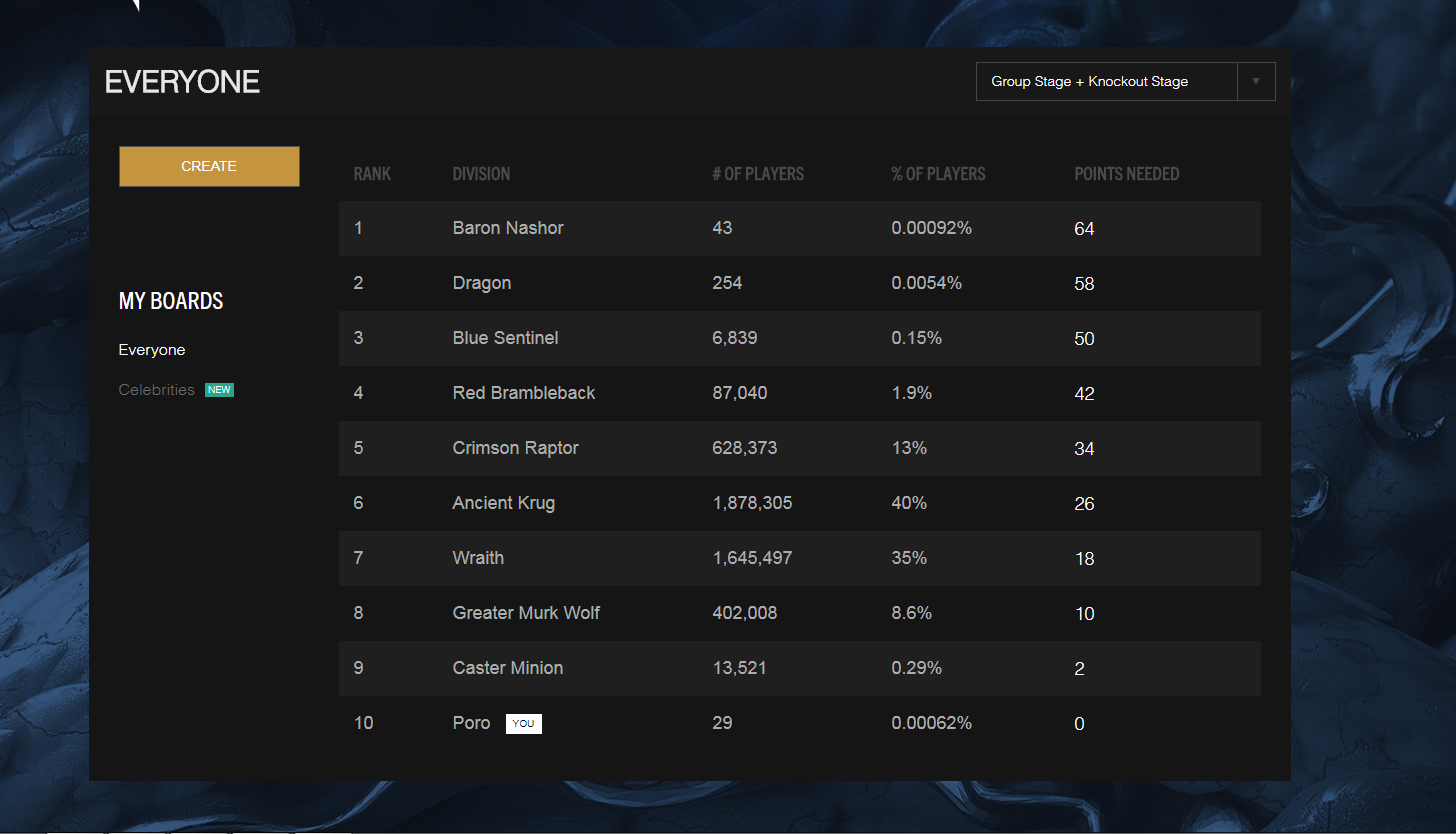Select the Red Brambleback division

(x=524, y=393)
